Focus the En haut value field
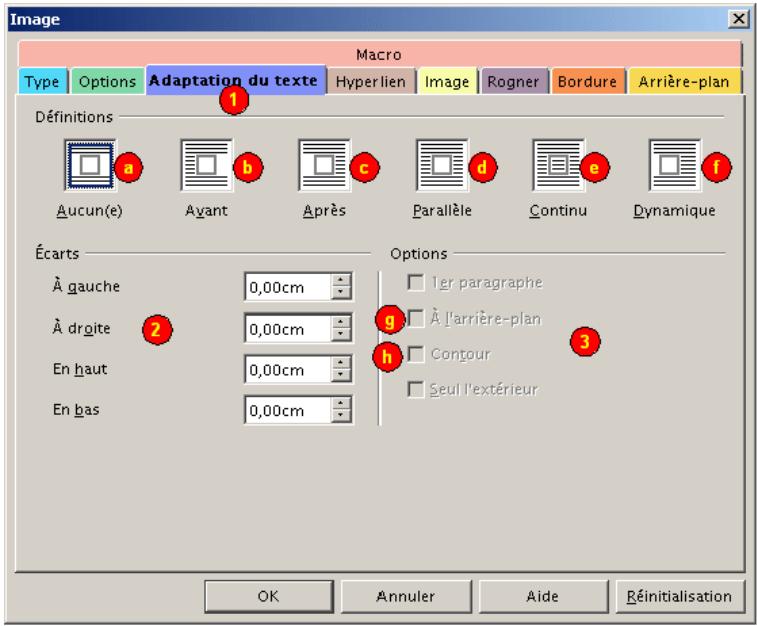The width and height of the screenshot is (757, 626). (x=288, y=370)
